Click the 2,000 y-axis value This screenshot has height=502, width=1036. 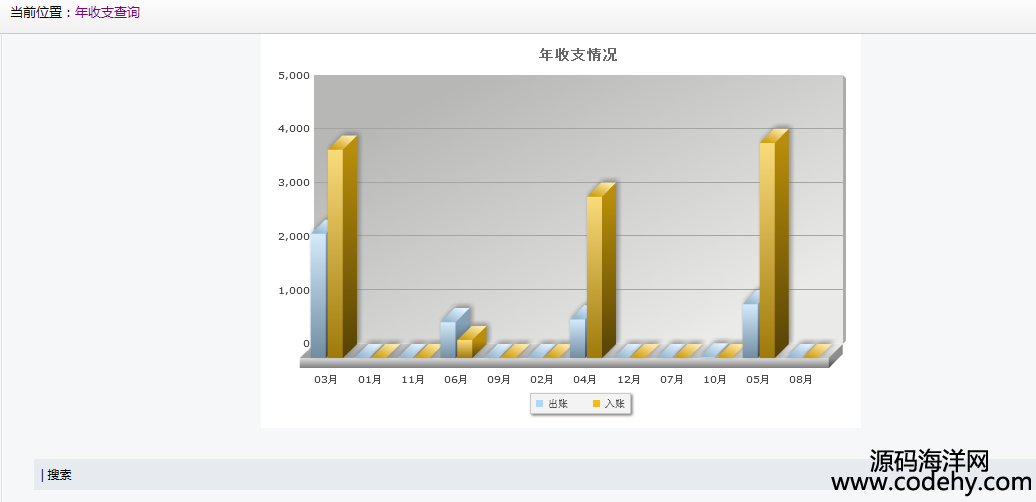[x=294, y=236]
